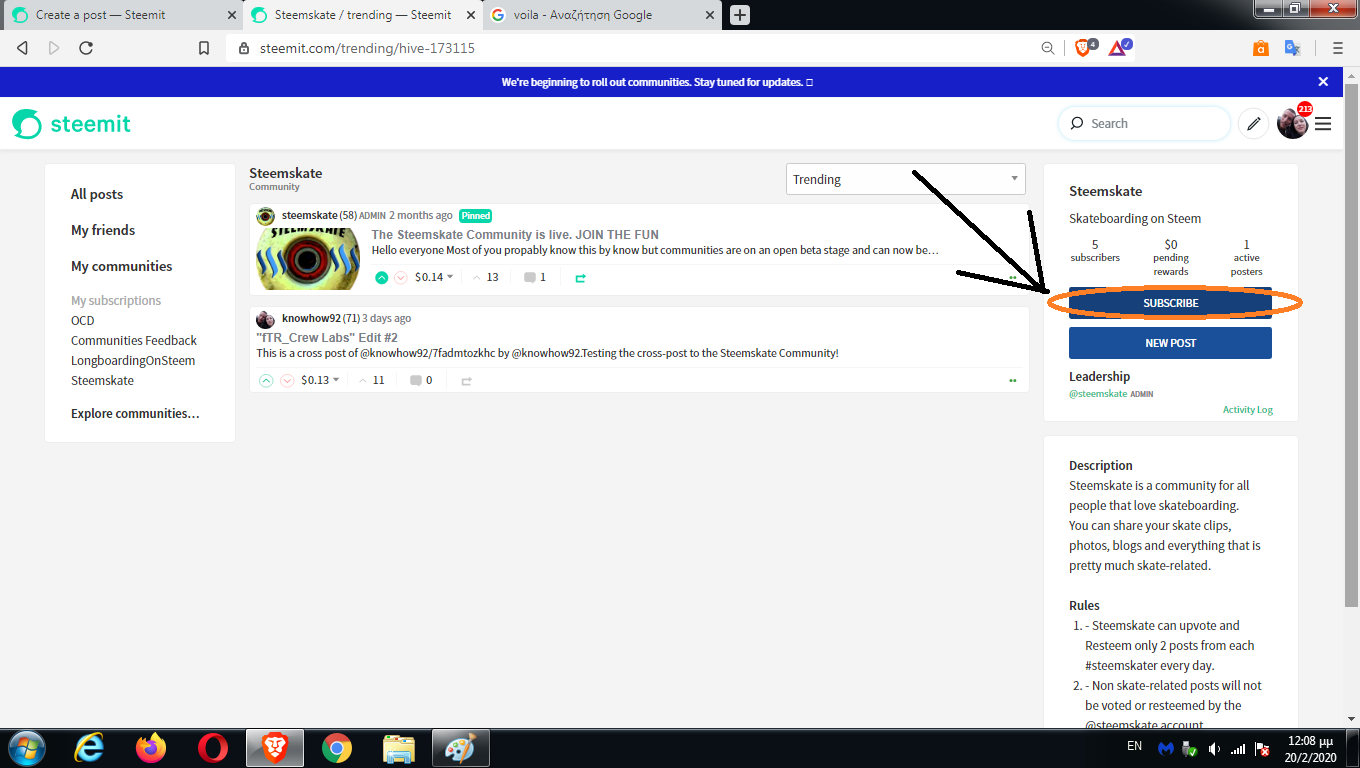The image size is (1360, 768).
Task: Open the @steemskate leadership link
Action: (x=1098, y=394)
